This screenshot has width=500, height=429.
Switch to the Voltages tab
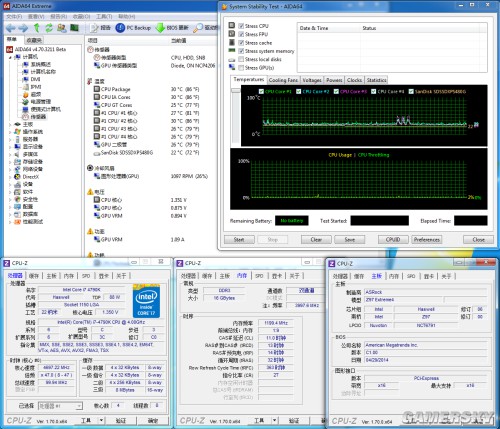(x=312, y=80)
